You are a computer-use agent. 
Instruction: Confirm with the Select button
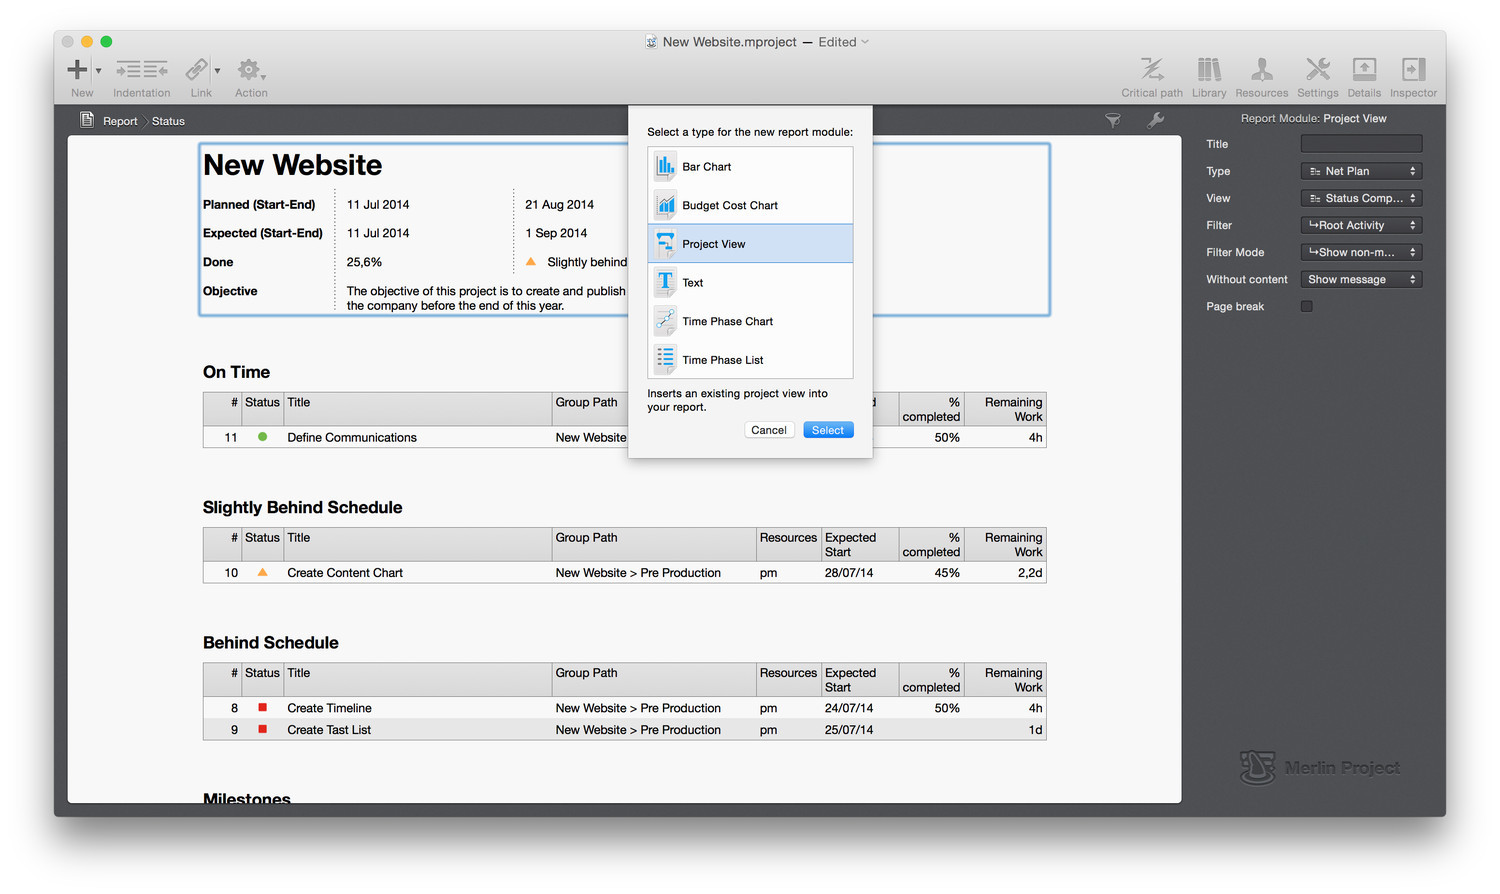(827, 430)
